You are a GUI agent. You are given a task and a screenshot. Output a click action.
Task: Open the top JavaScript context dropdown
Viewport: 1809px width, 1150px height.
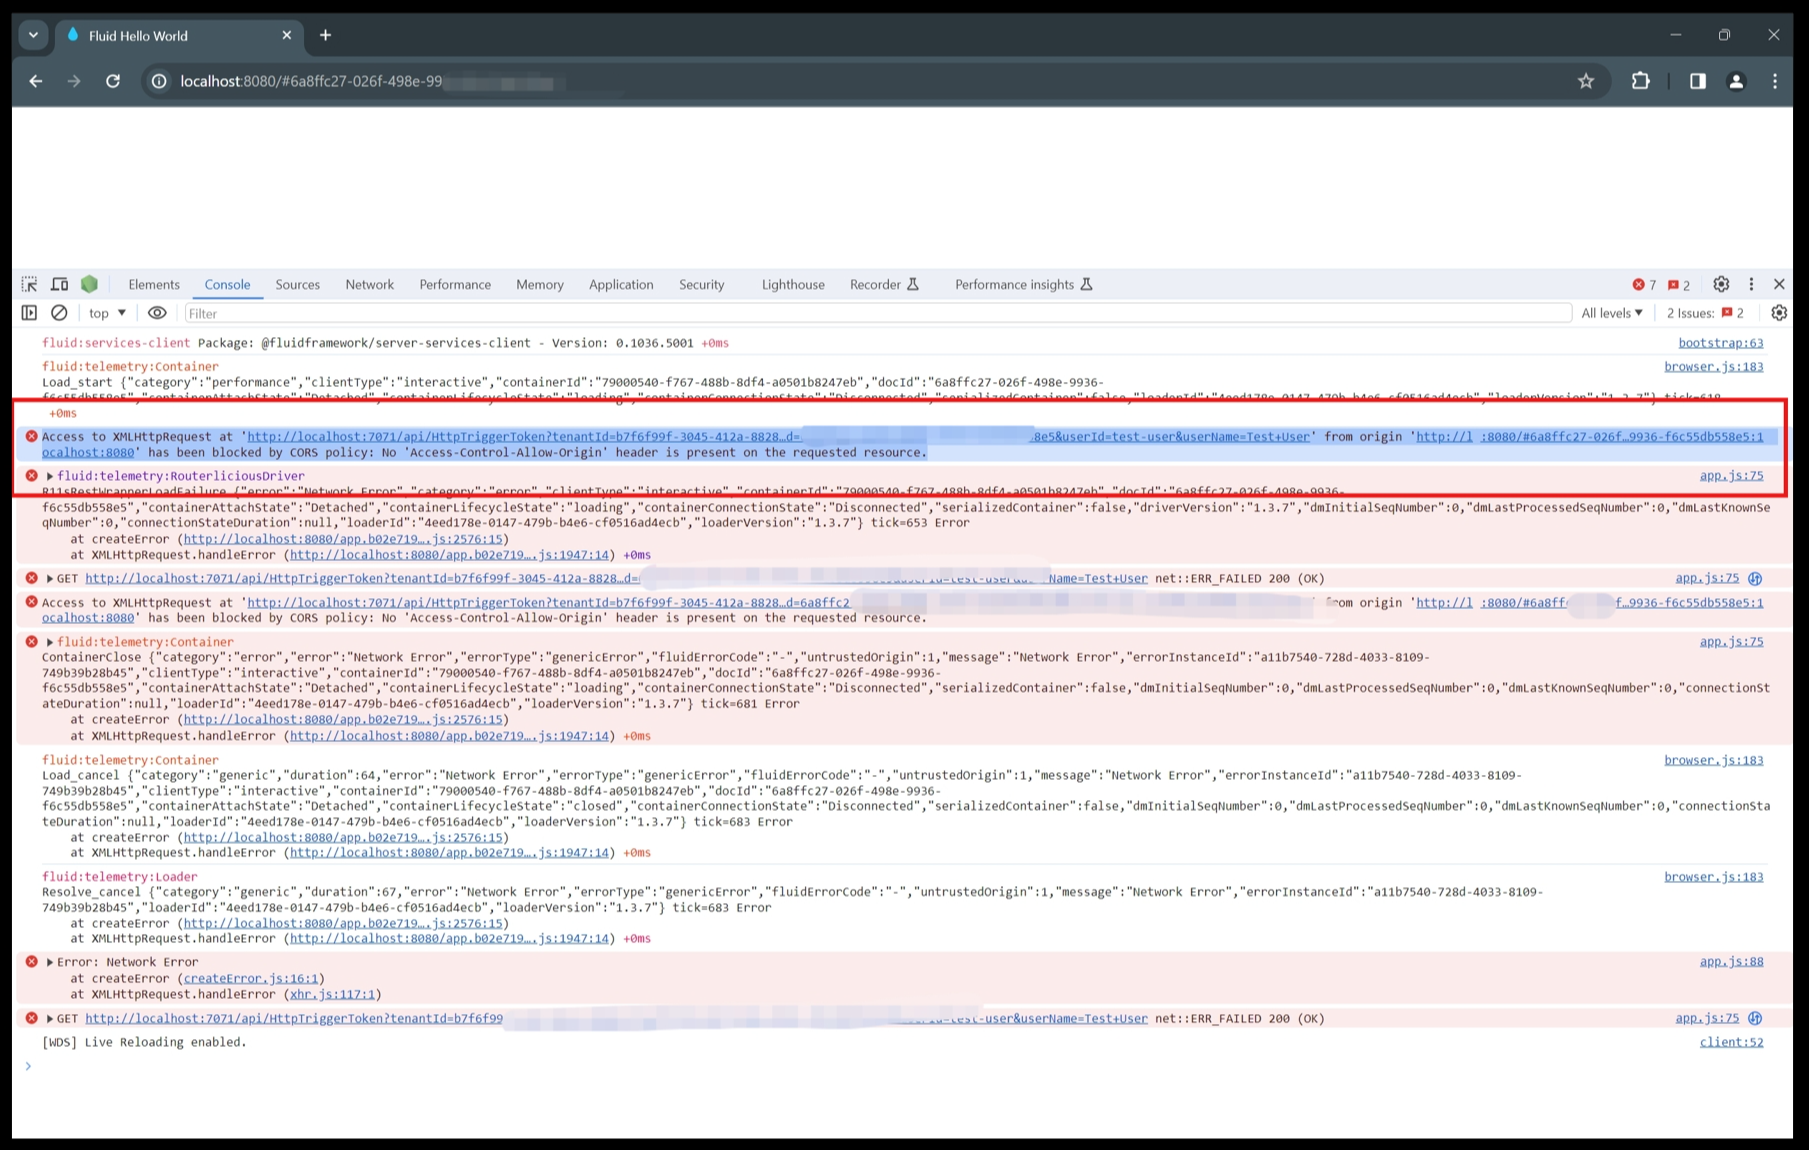[x=107, y=313]
